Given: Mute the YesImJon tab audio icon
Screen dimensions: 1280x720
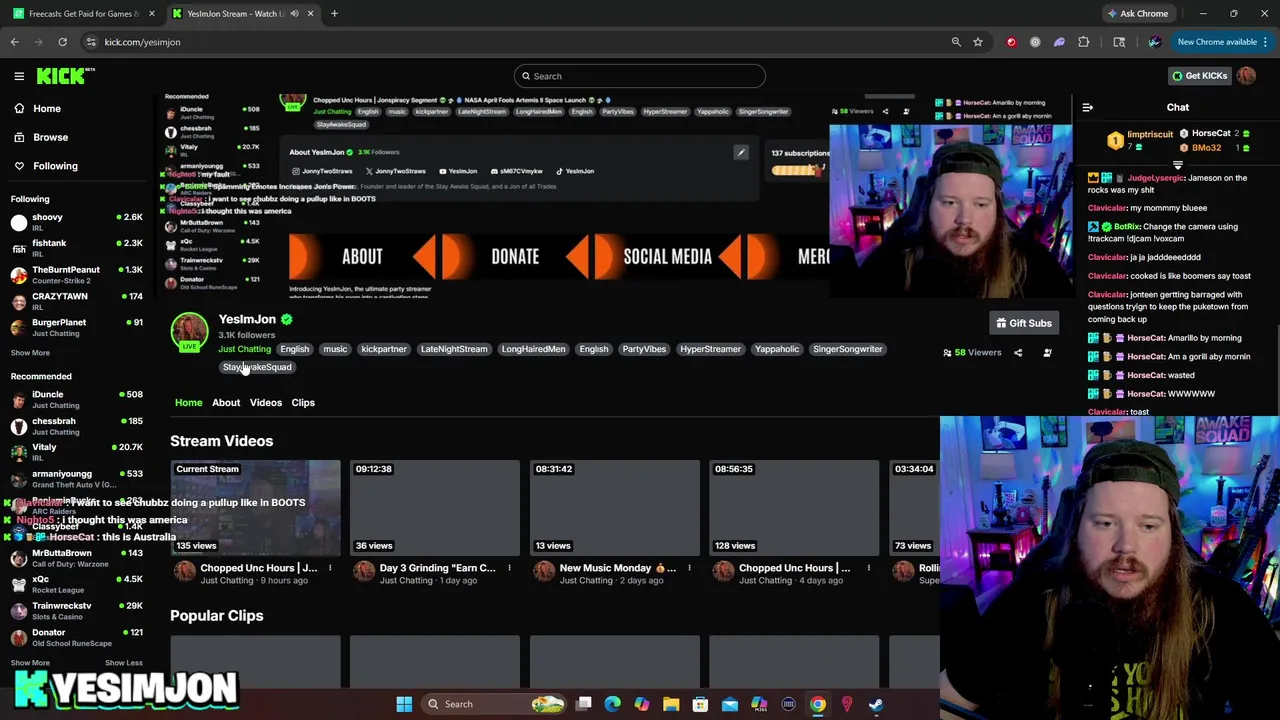Looking at the screenshot, I should click(x=294, y=14).
